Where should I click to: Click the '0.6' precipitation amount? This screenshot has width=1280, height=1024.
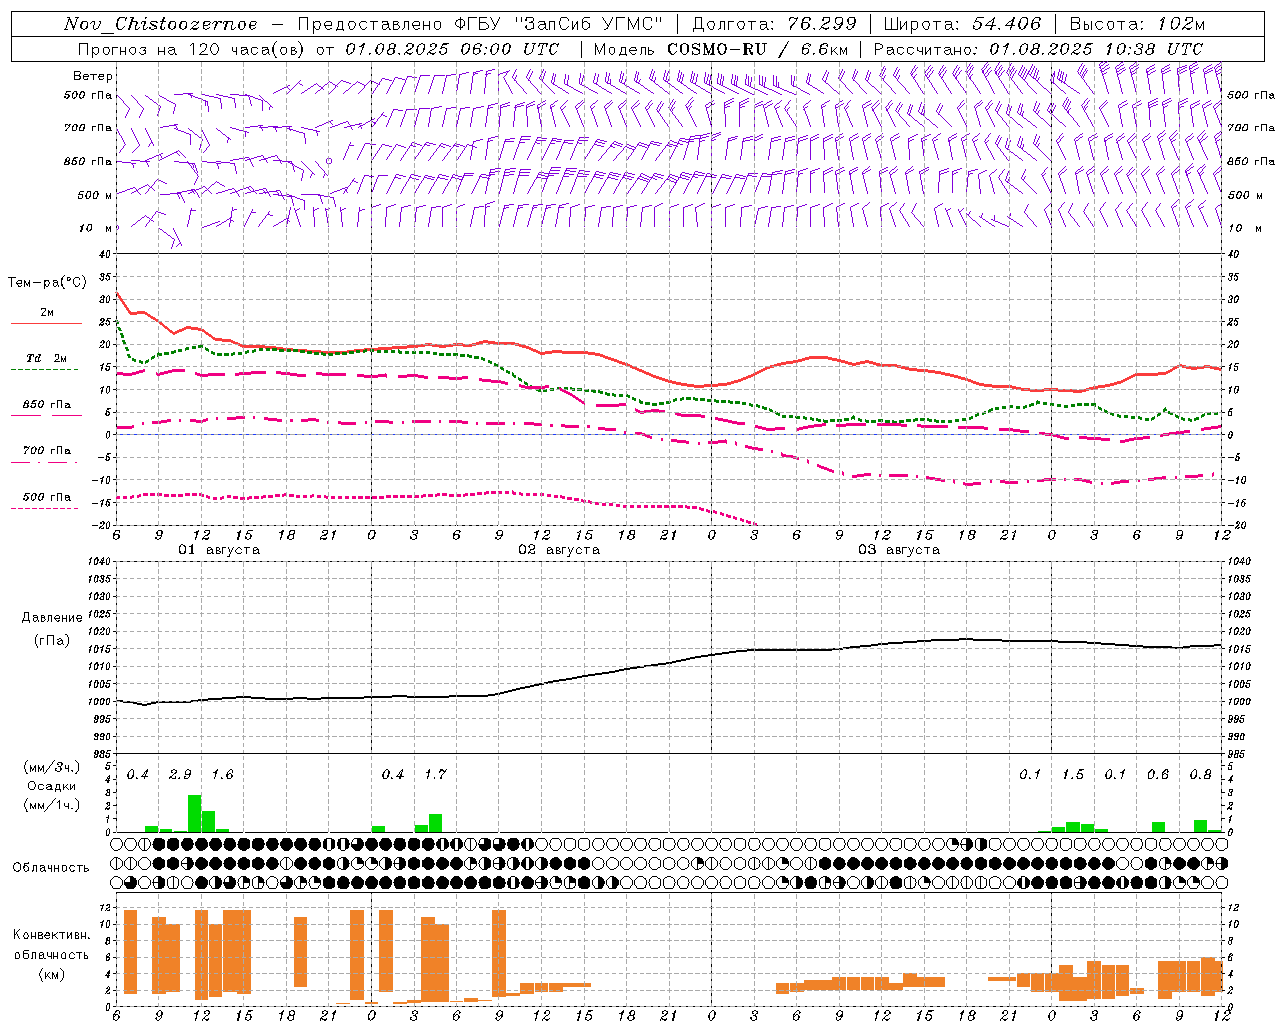[x=1158, y=774]
